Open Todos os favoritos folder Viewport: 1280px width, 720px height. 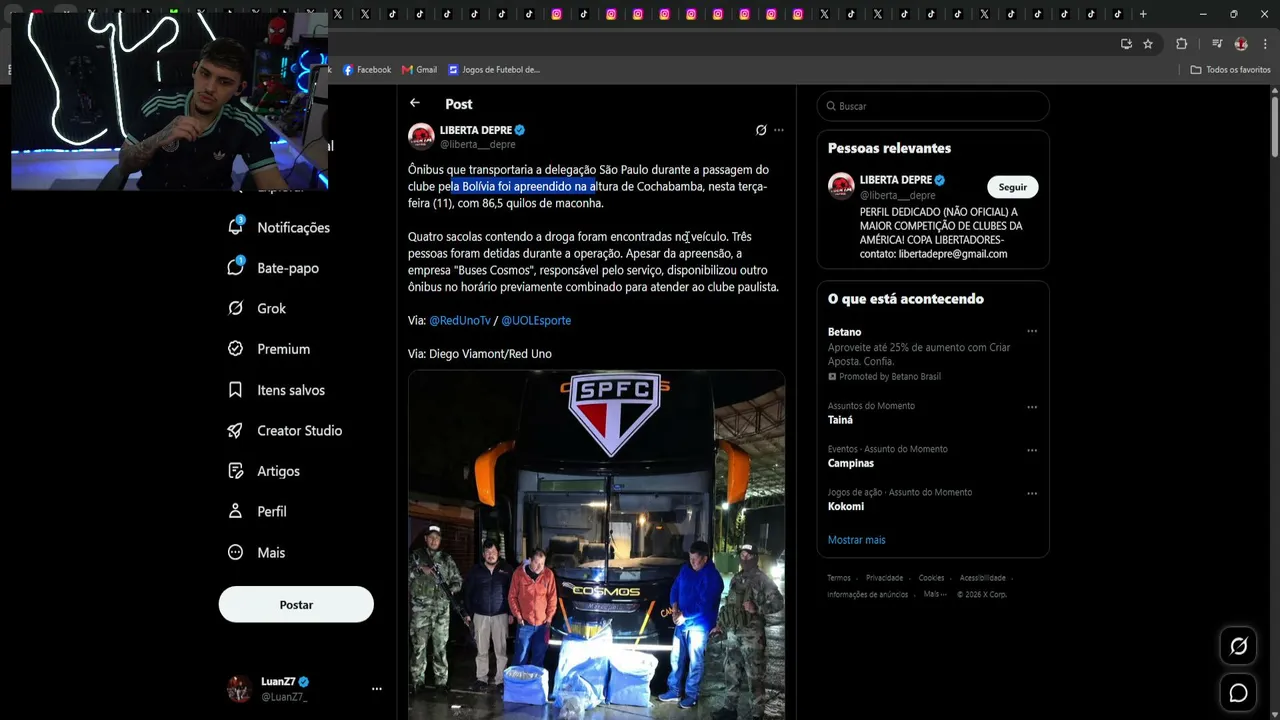[1230, 70]
